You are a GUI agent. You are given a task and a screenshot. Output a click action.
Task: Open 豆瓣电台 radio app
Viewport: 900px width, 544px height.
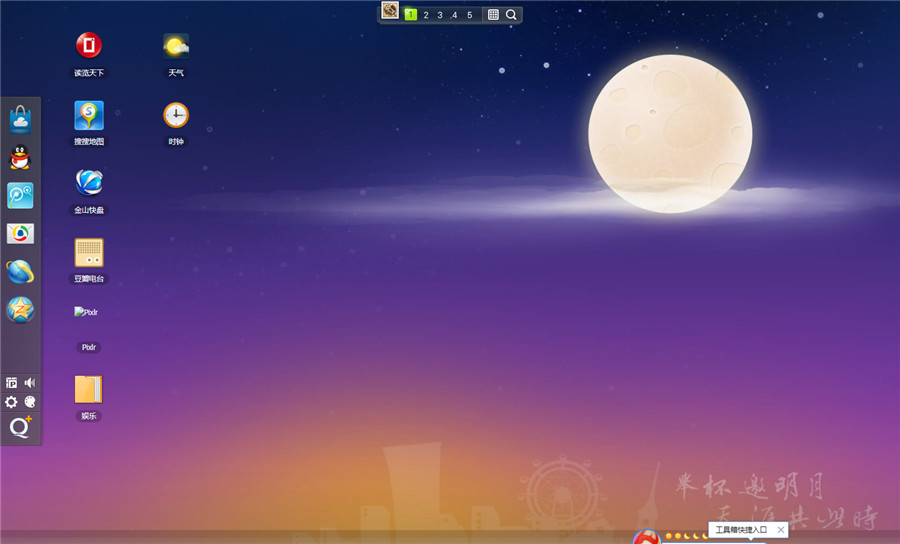pyautogui.click(x=89, y=252)
